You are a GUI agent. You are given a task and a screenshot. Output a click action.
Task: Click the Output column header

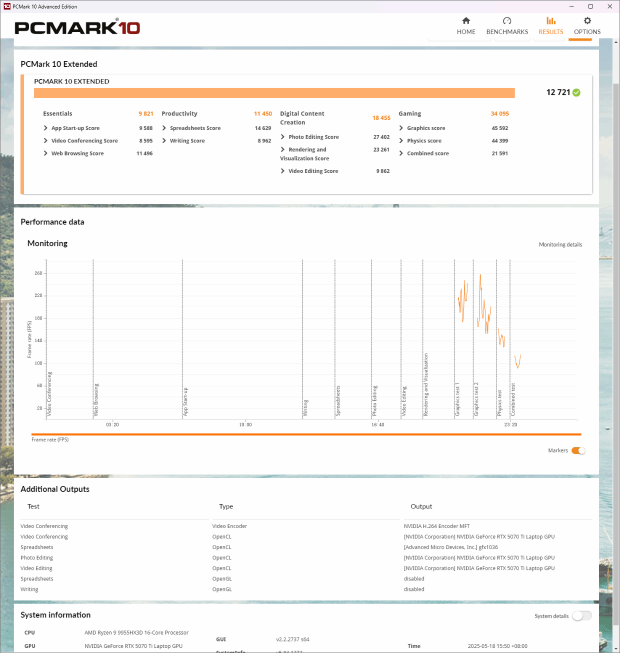[421, 506]
